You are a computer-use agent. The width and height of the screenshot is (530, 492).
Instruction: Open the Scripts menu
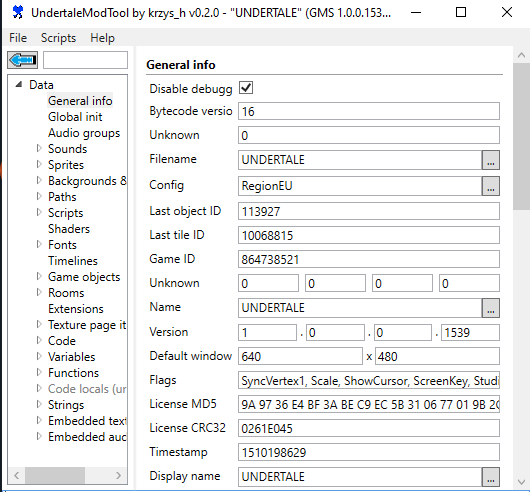pyautogui.click(x=58, y=38)
